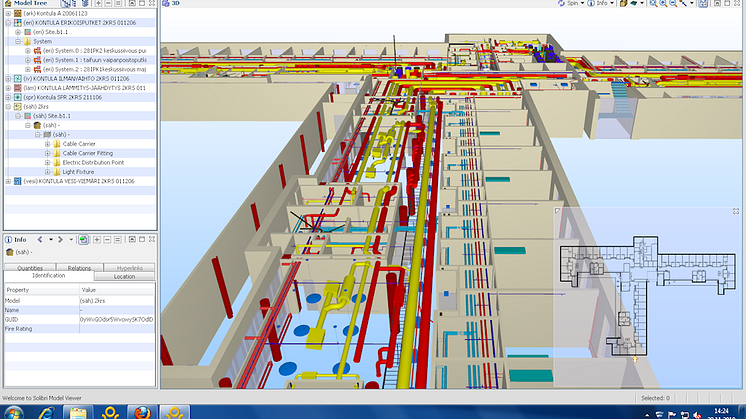The image size is (746, 419).
Task: Click the Property column header
Action: pos(42,290)
